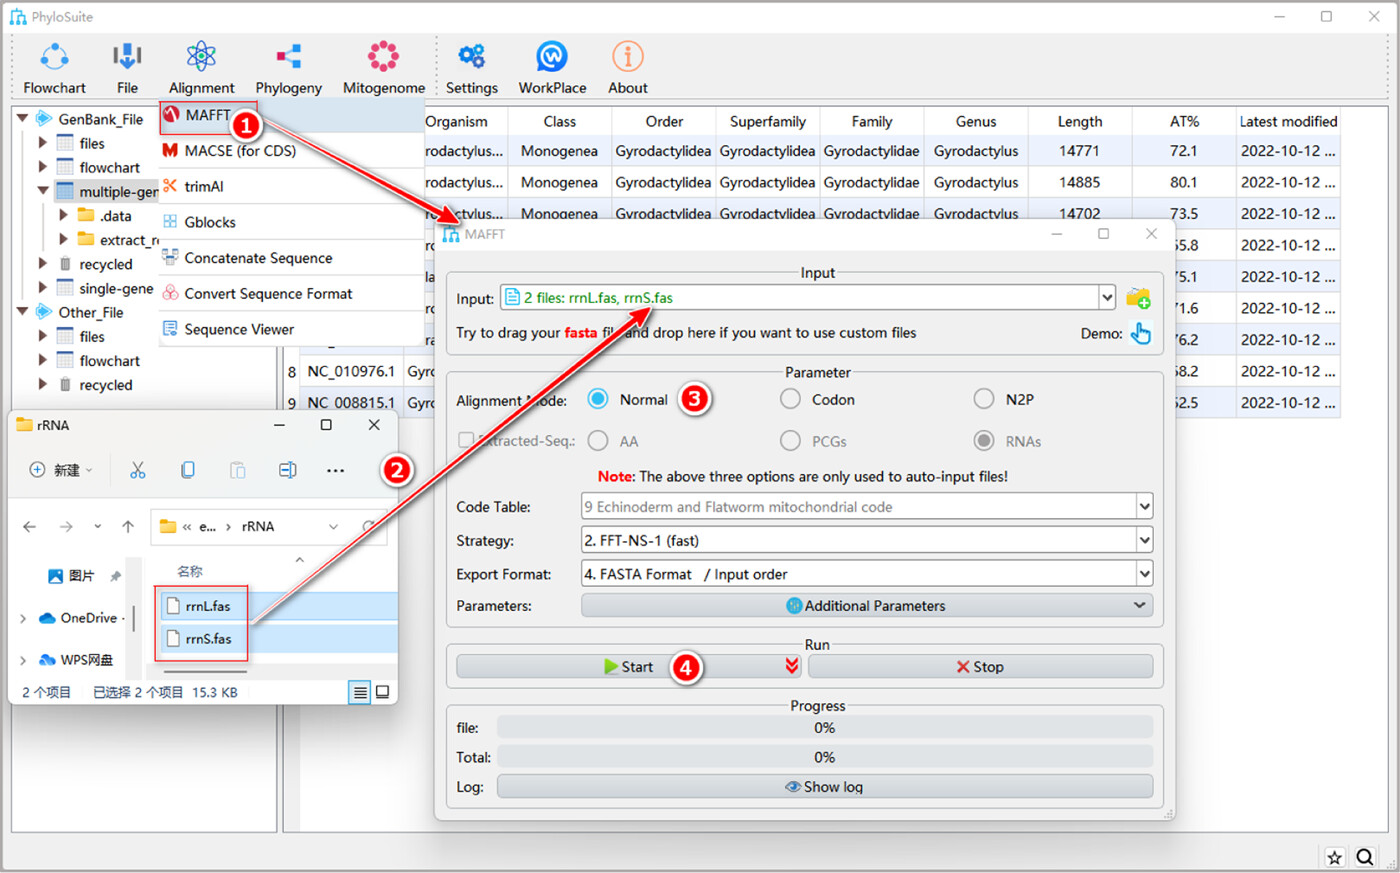Click the Show log button
The width and height of the screenshot is (1400, 873).
click(824, 786)
